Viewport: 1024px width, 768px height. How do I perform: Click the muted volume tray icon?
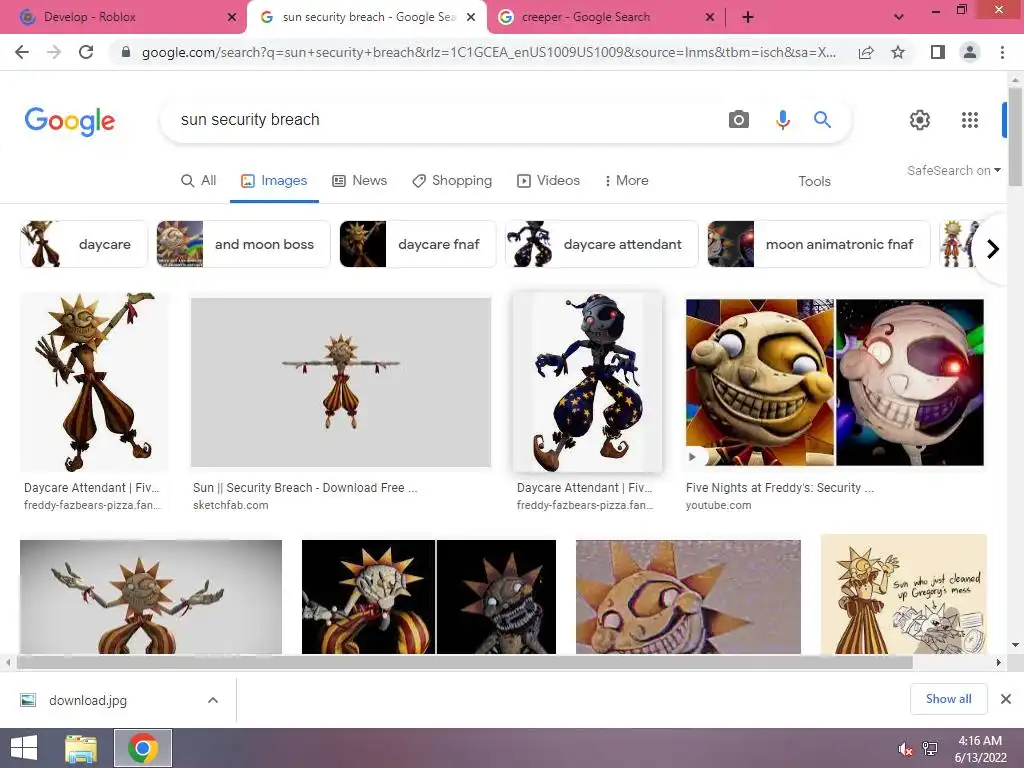click(x=905, y=749)
